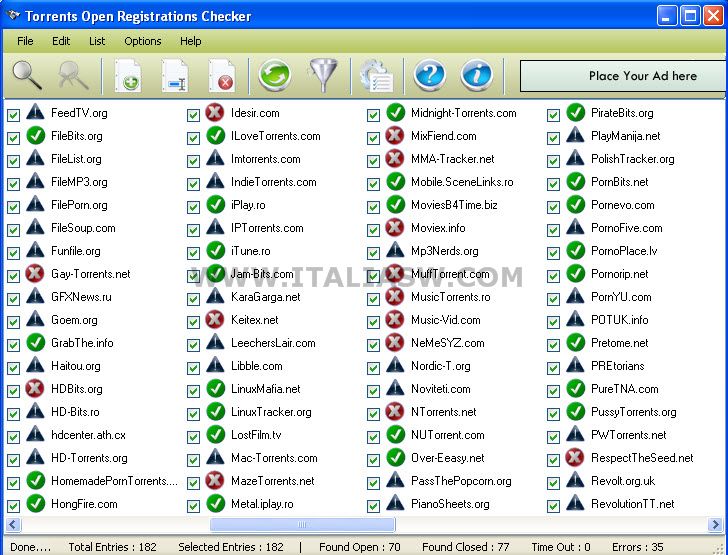Screen dimensions: 728x555
Task: Click the Errors : 35 status text
Action: click(638, 547)
